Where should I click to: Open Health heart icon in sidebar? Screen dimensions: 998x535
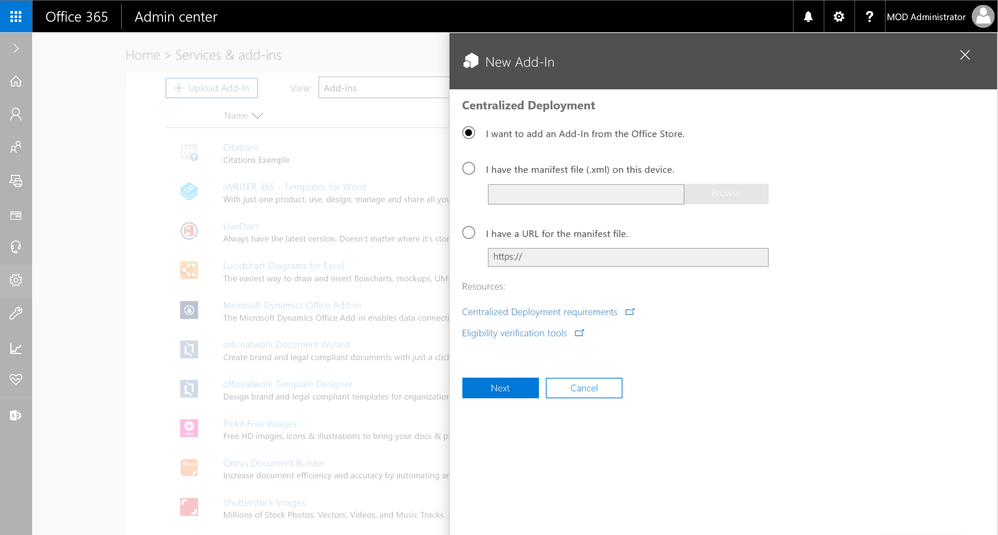(x=16, y=379)
